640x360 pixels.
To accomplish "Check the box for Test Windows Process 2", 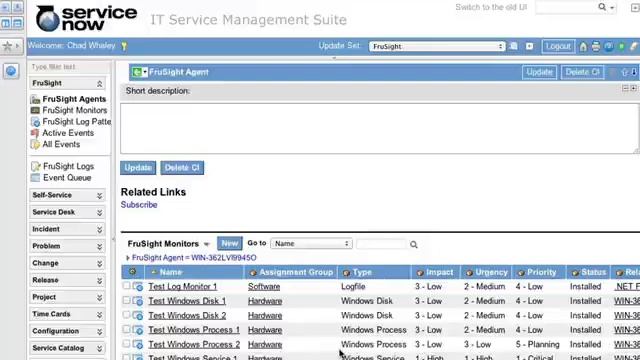I will (127, 344).
